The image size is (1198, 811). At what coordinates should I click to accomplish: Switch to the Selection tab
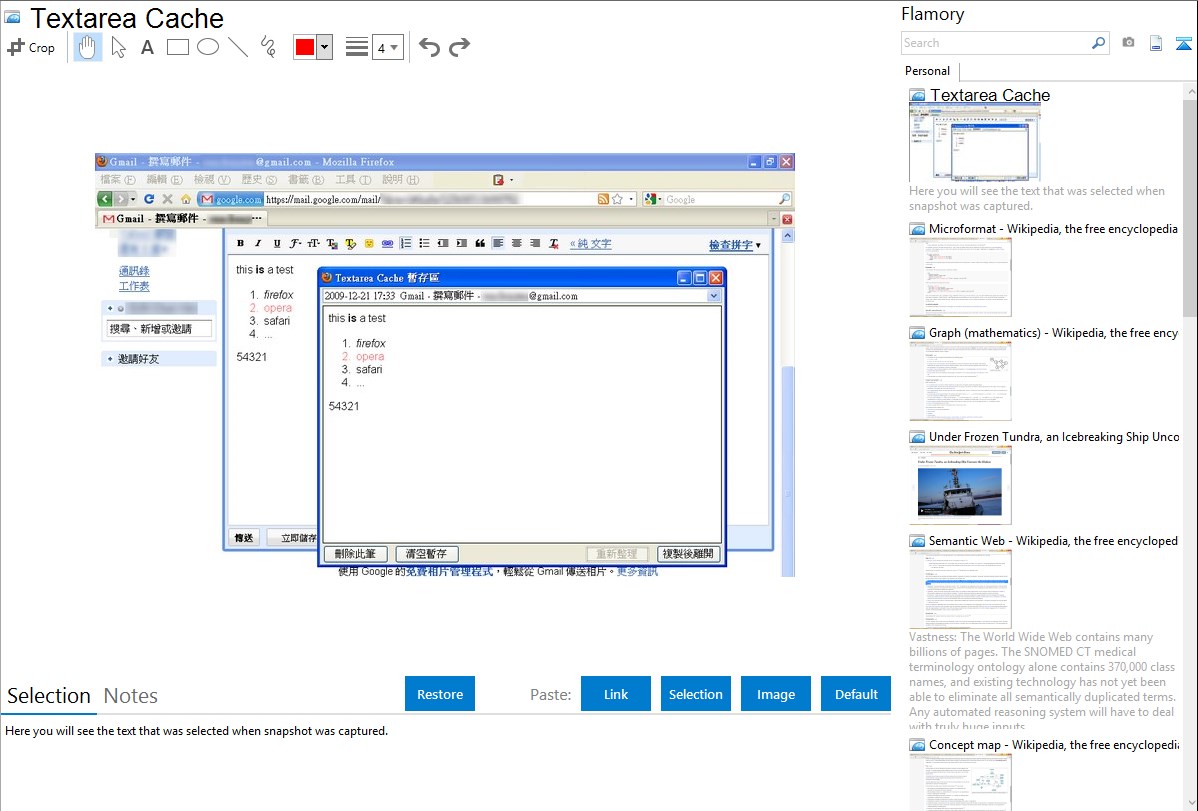[49, 696]
